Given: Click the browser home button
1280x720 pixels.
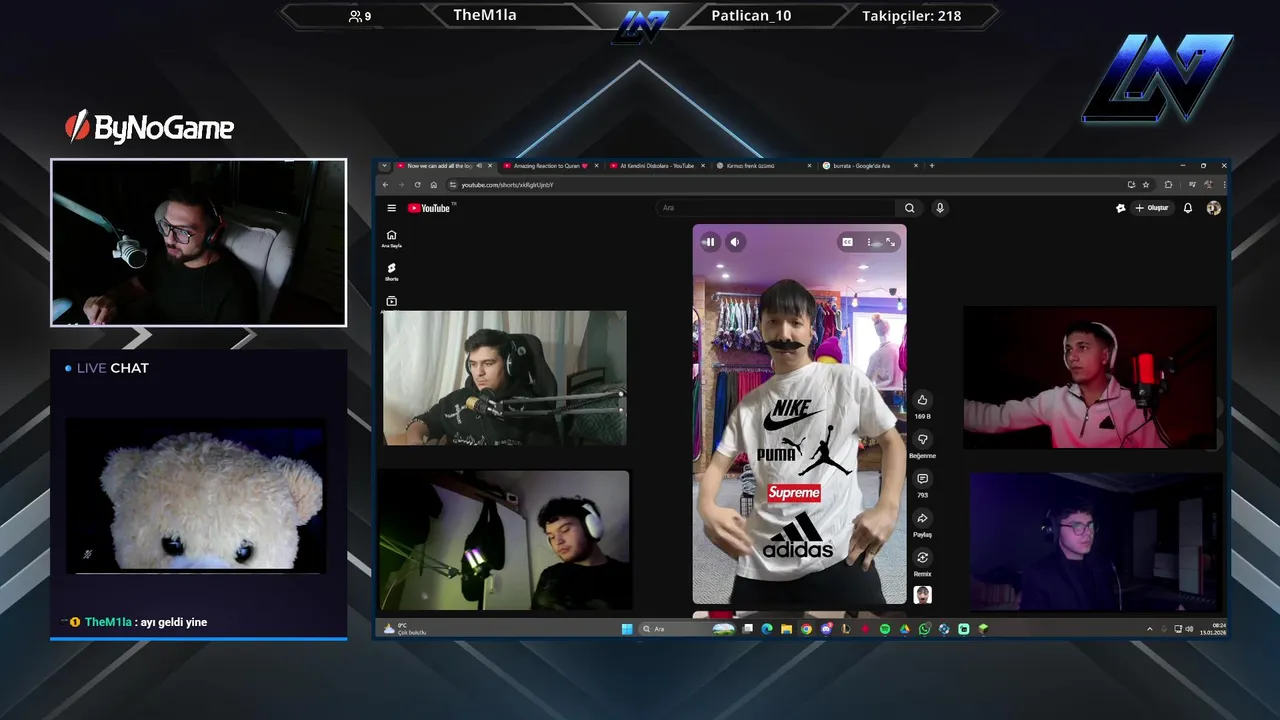Looking at the screenshot, I should [433, 185].
